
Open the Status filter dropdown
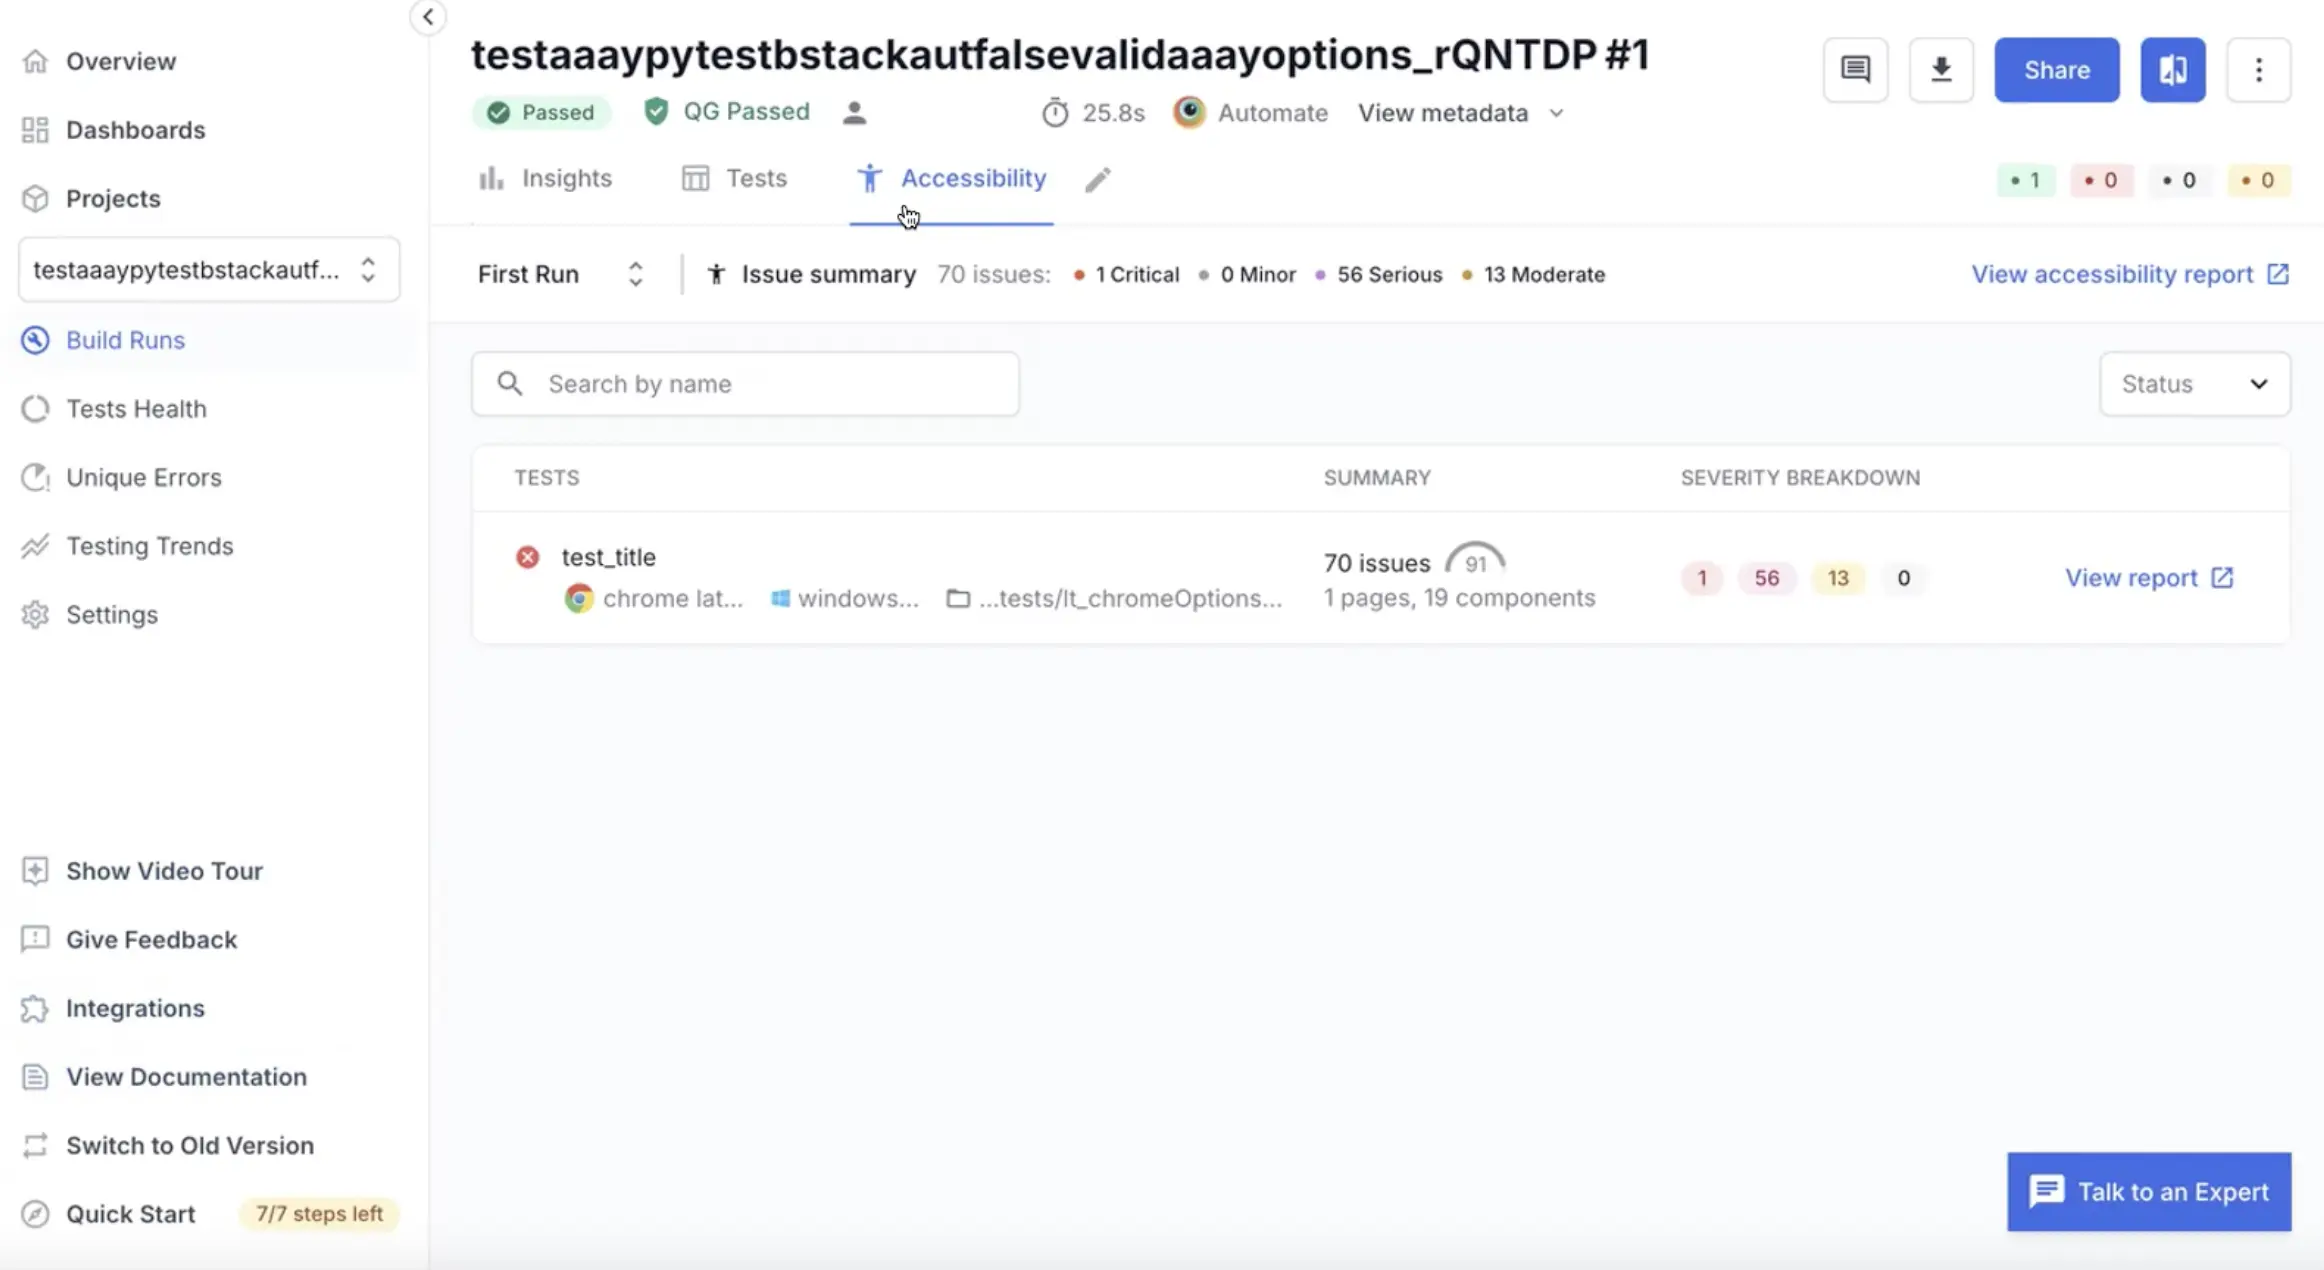2195,383
